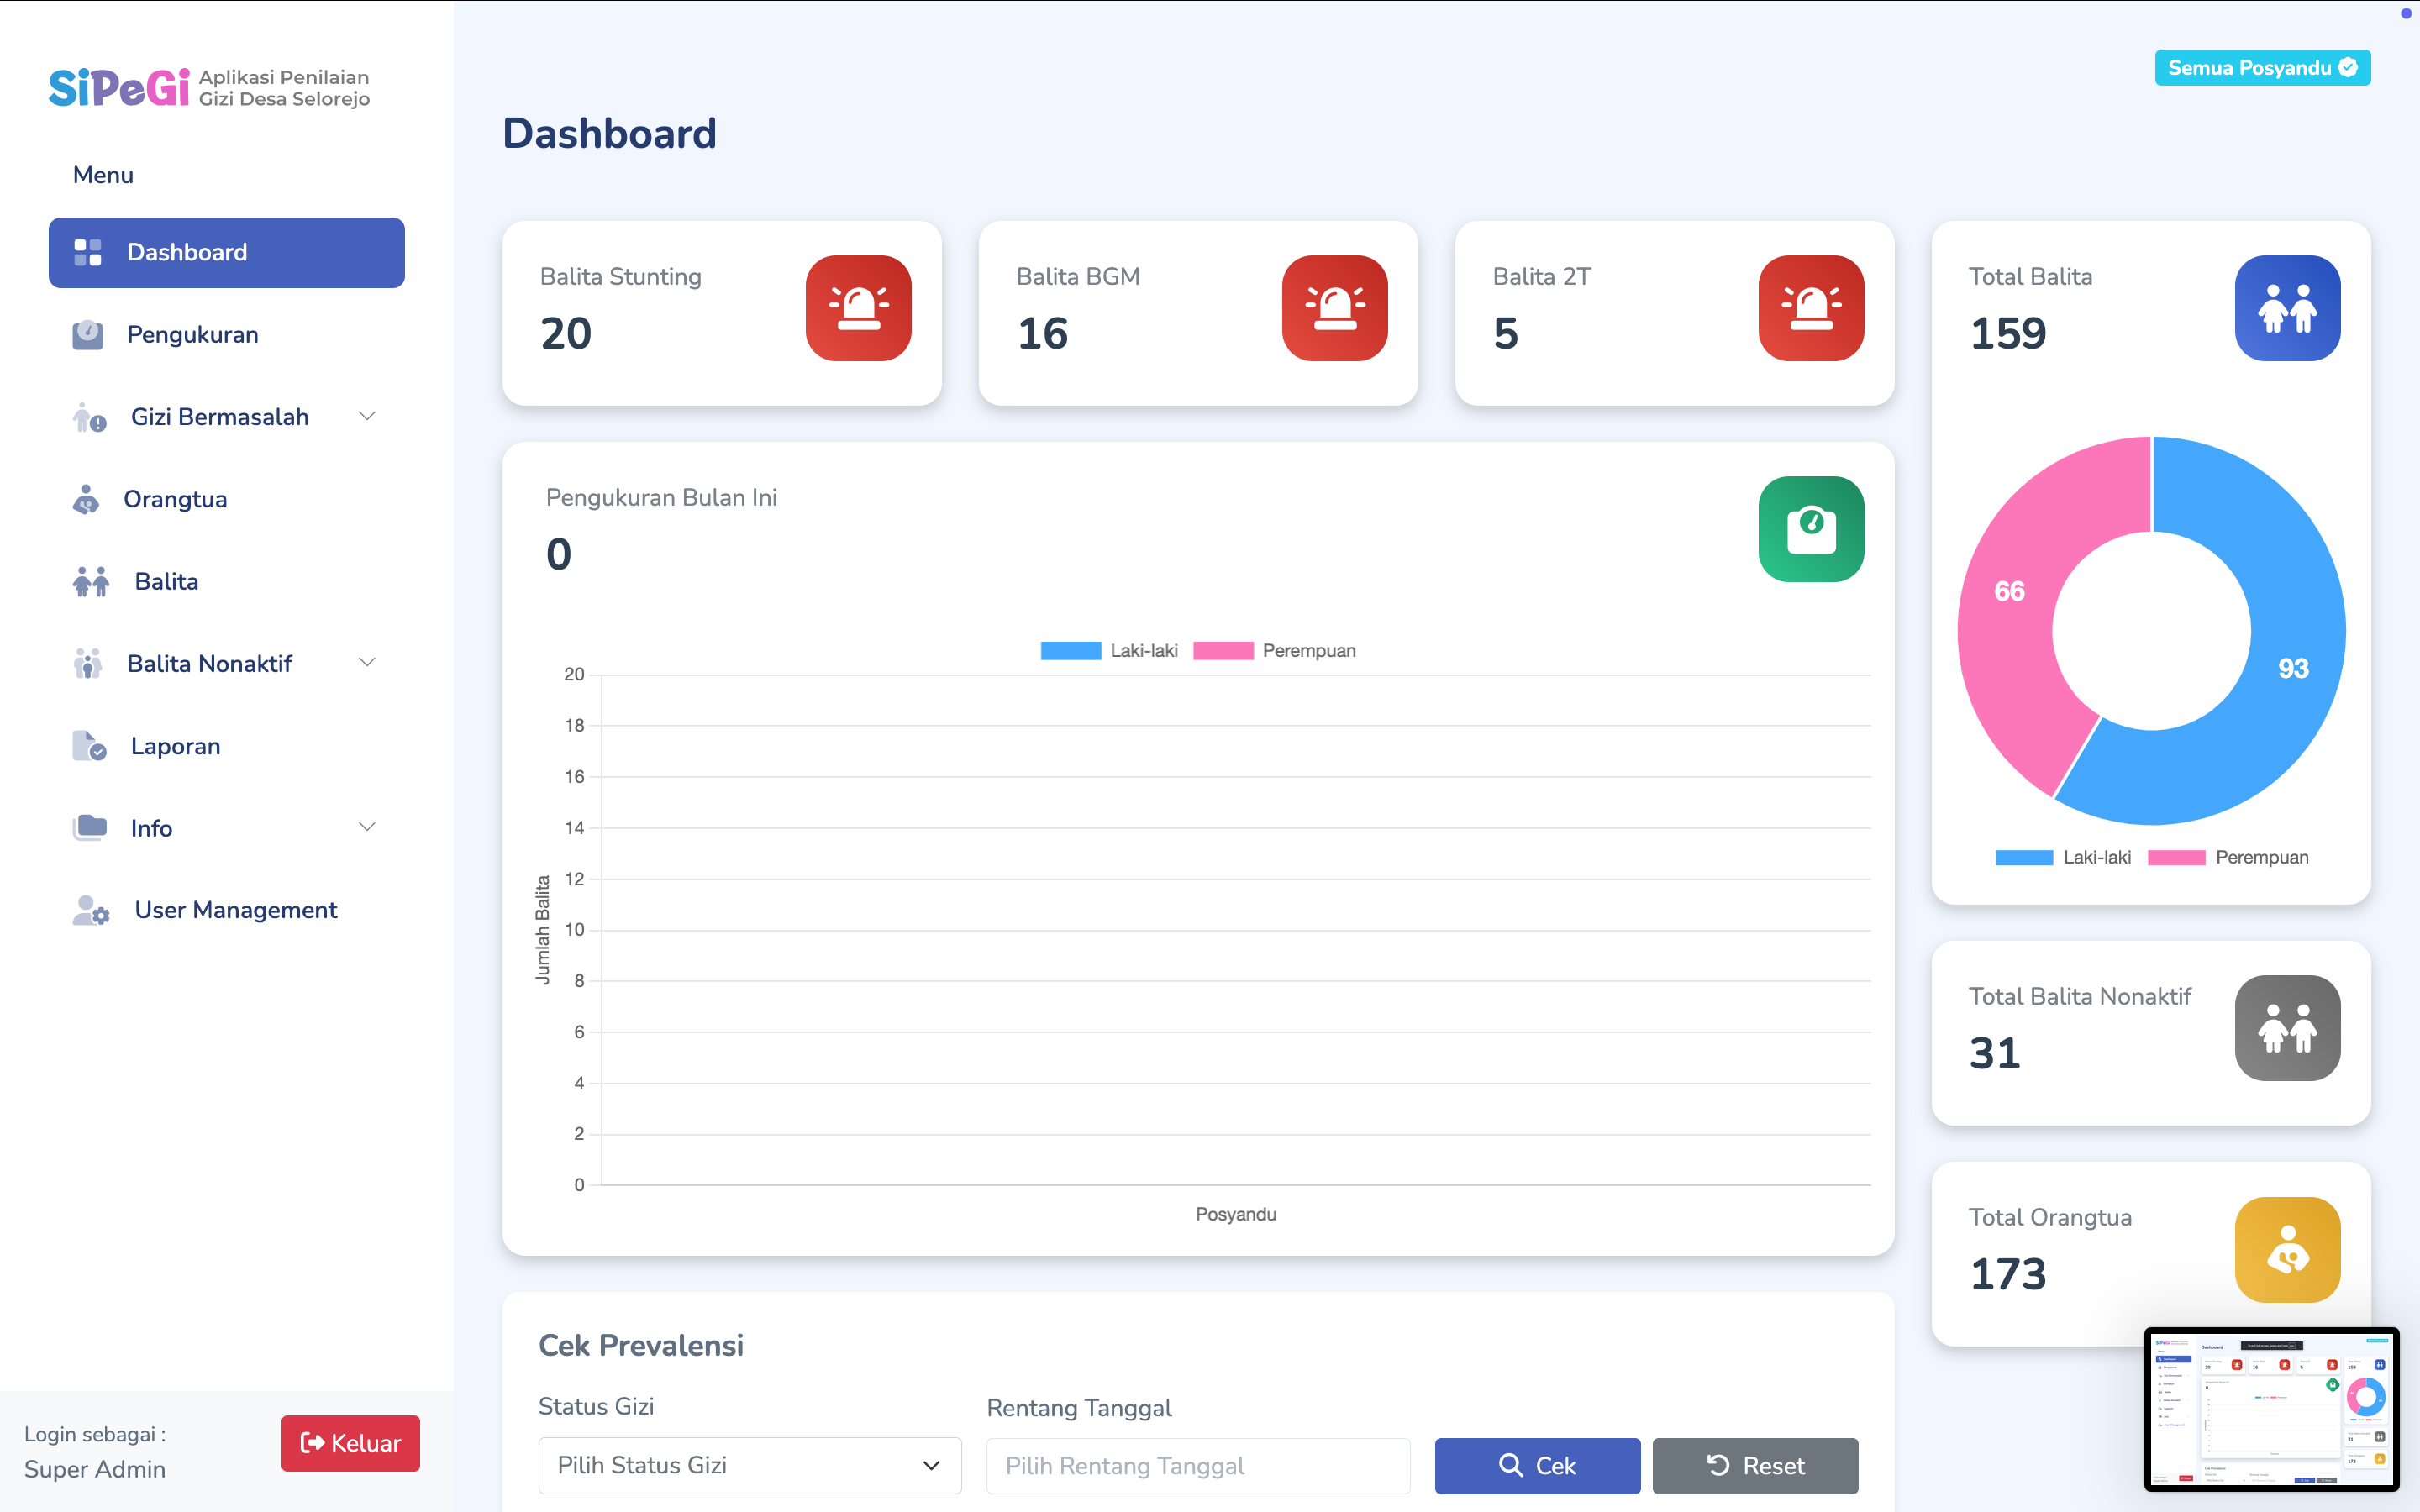Click the blue children icon on Total Balita

coord(2286,308)
